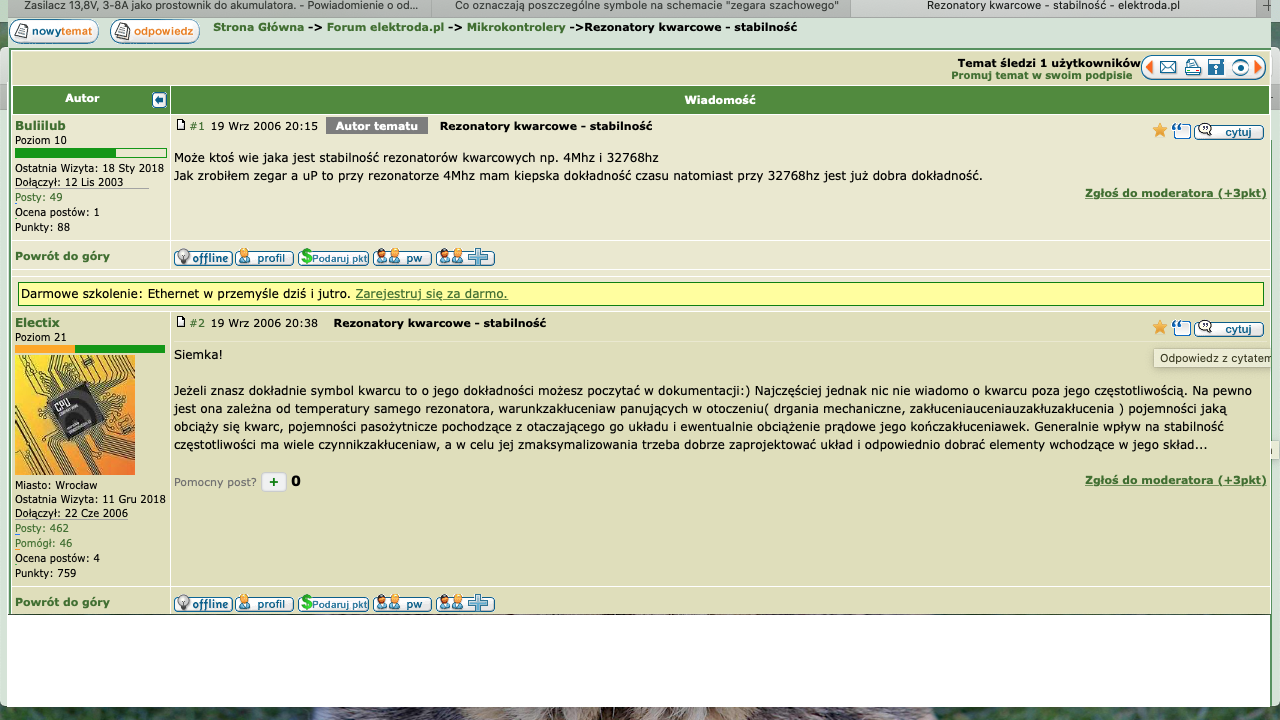
Task: Star post #2 by Electix
Action: coord(1160,327)
